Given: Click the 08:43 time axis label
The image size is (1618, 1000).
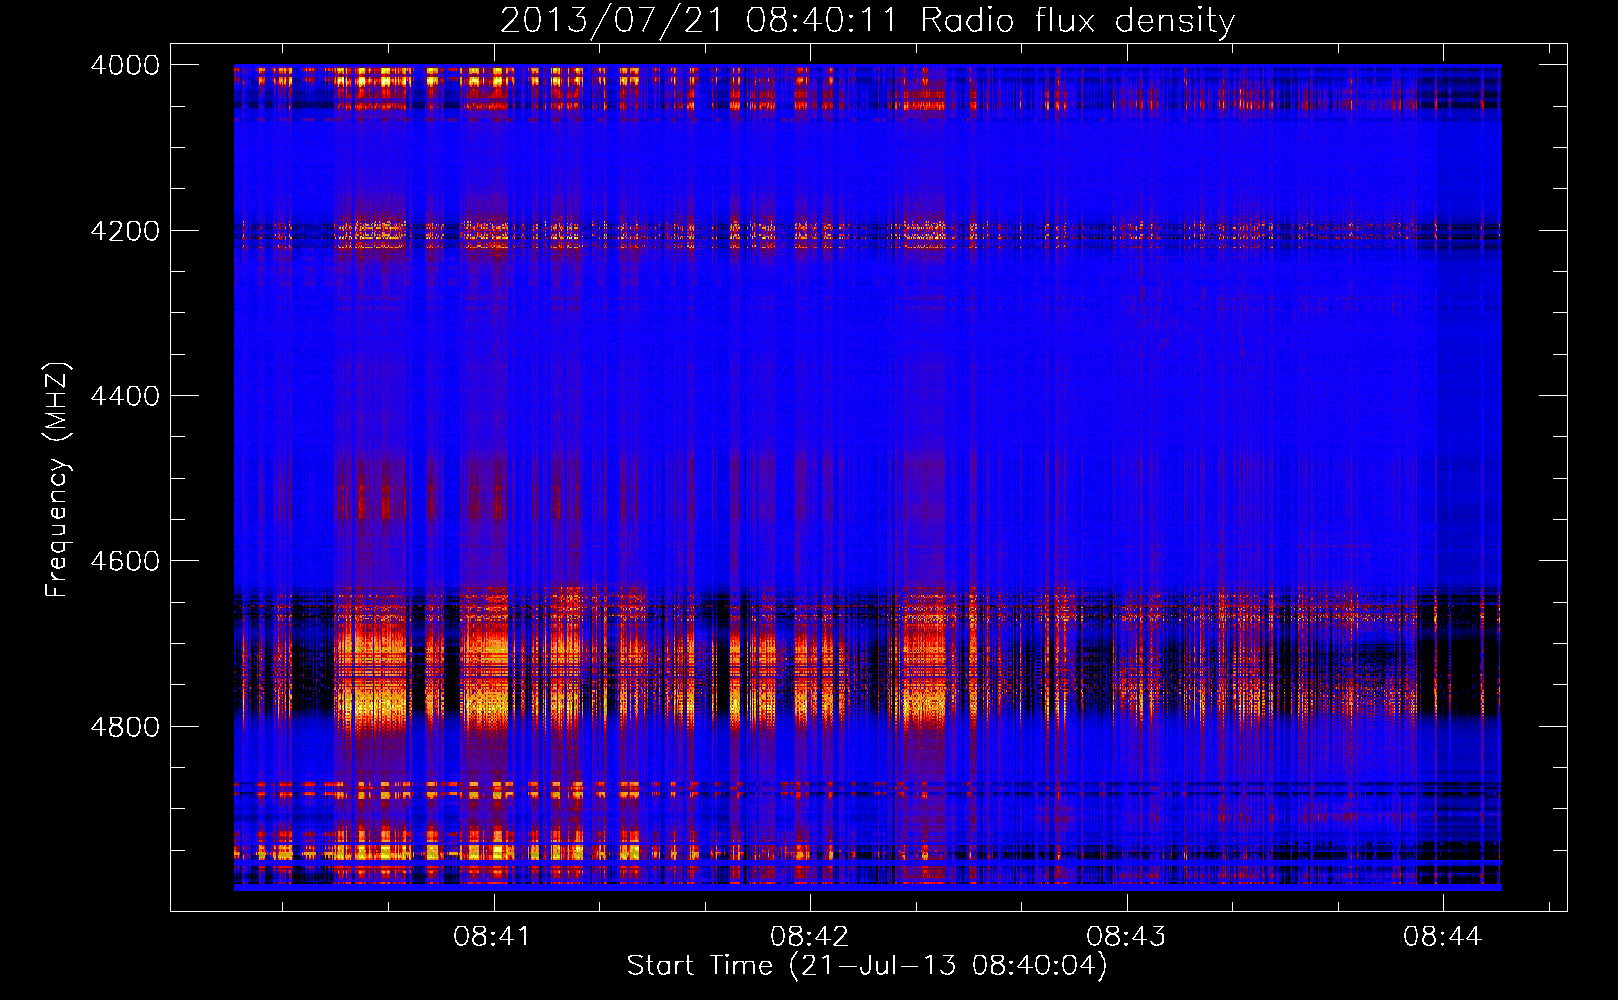Looking at the screenshot, I should [x=1126, y=937].
